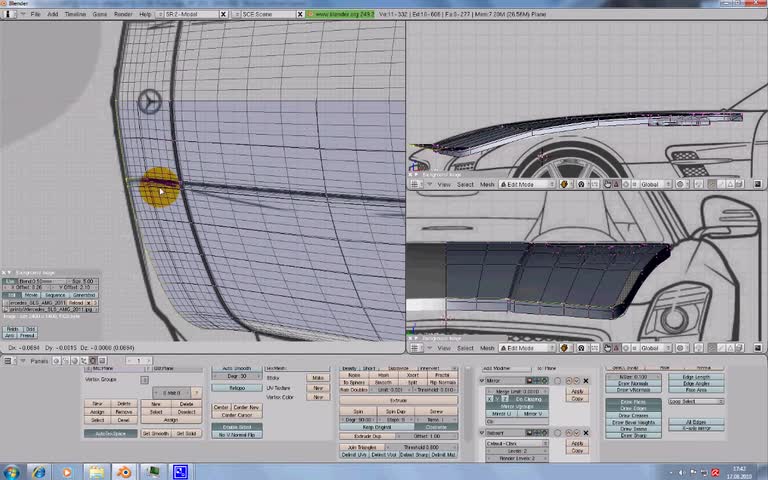
Task: Apply the Mirror modifier
Action: click(576, 391)
